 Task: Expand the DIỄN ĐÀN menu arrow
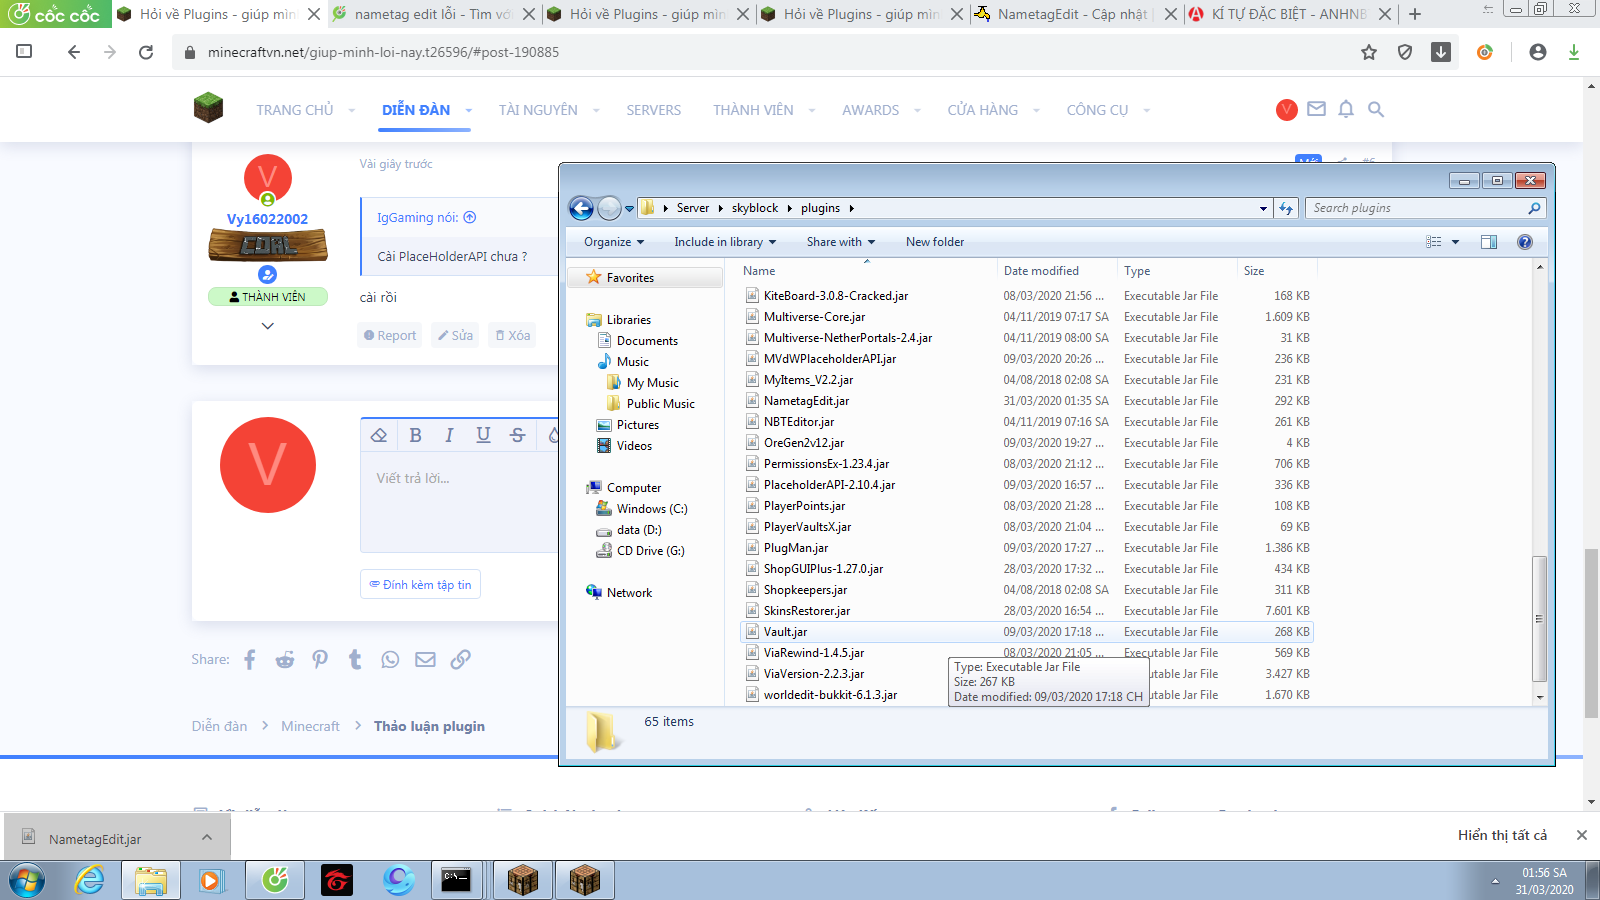tap(468, 111)
